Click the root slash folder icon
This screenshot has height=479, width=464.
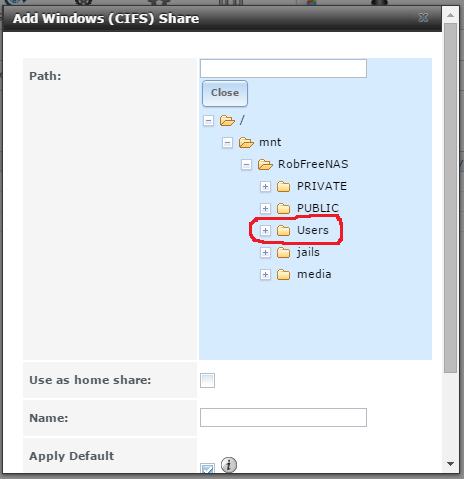pos(227,120)
